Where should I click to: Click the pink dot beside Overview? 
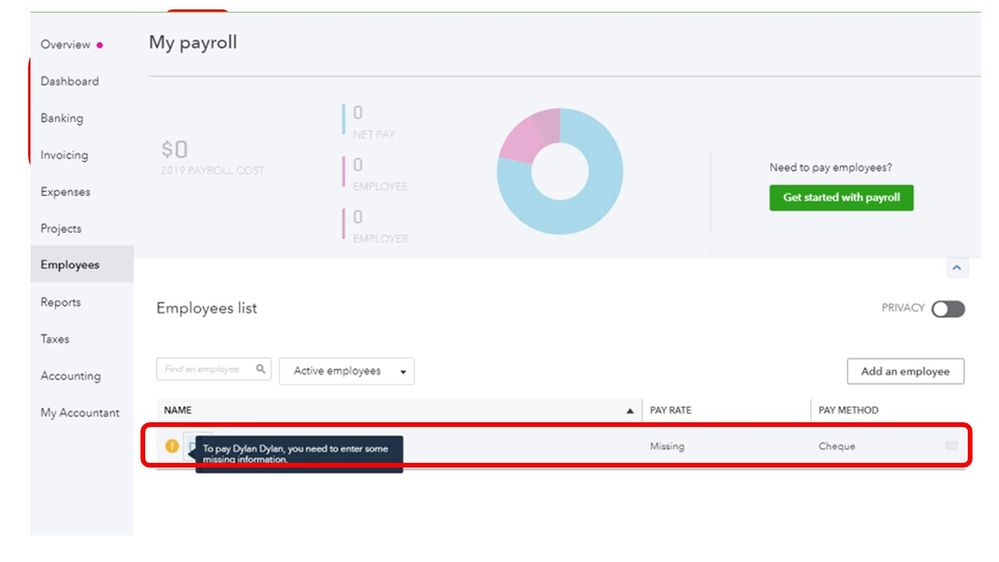tap(99, 45)
